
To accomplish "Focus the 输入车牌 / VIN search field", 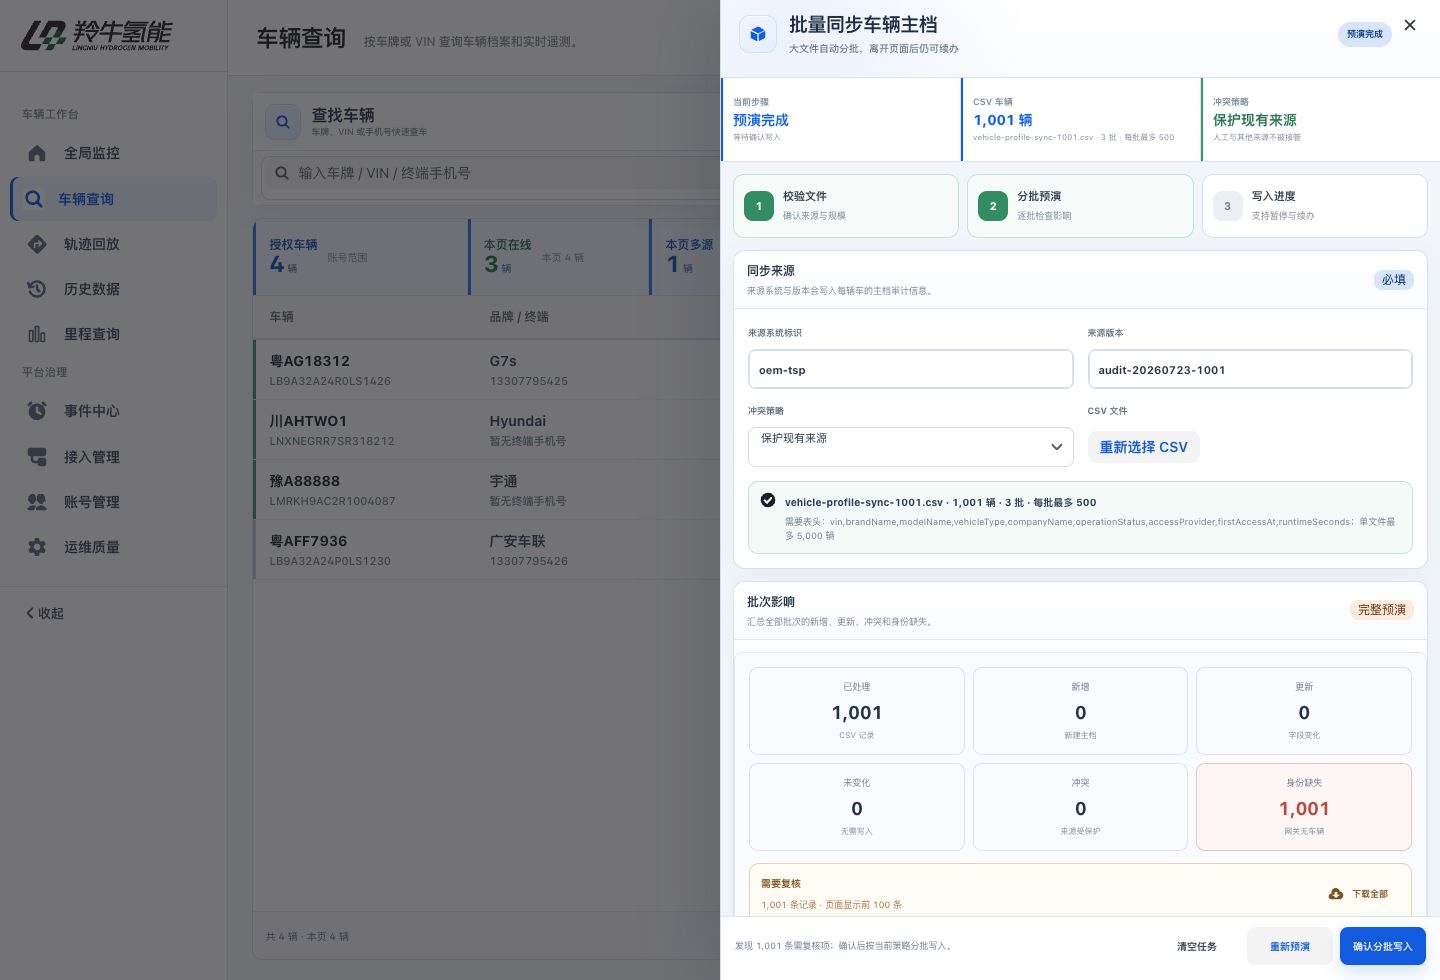I will coord(490,173).
